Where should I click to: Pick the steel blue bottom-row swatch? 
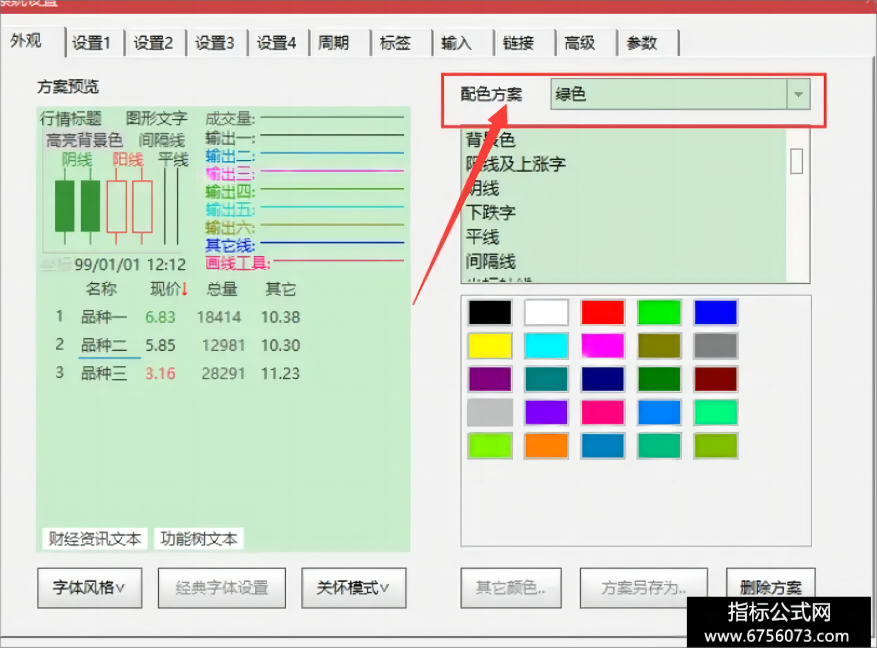pos(602,446)
